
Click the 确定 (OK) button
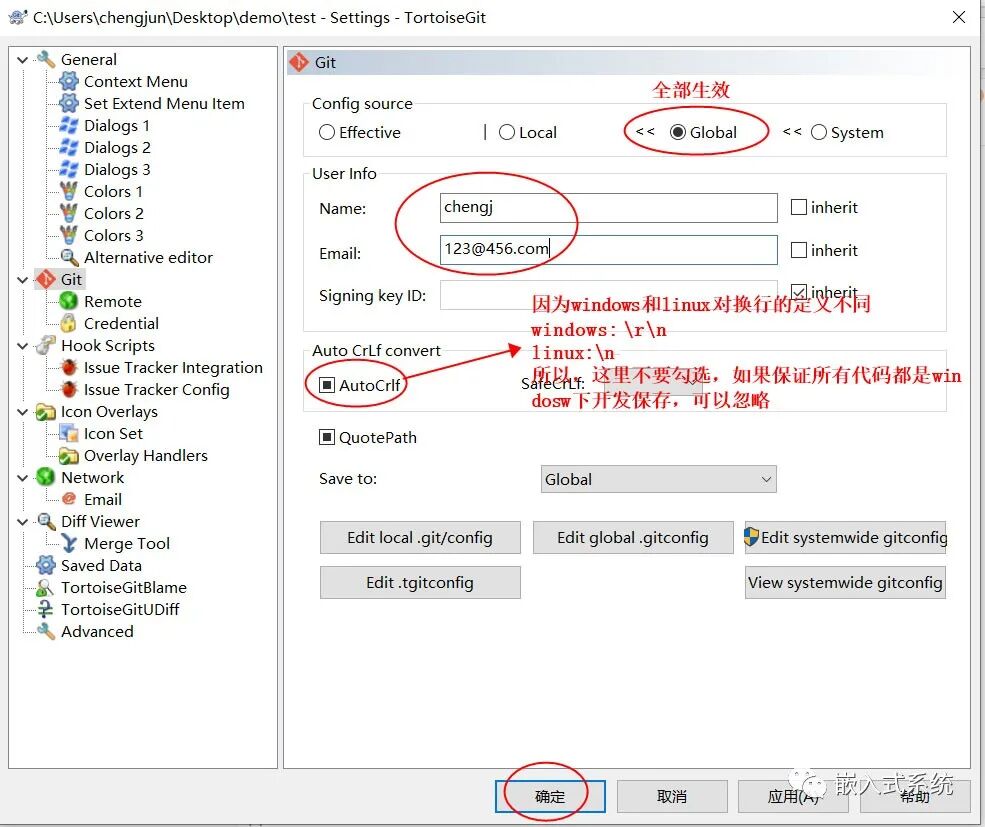click(x=550, y=796)
